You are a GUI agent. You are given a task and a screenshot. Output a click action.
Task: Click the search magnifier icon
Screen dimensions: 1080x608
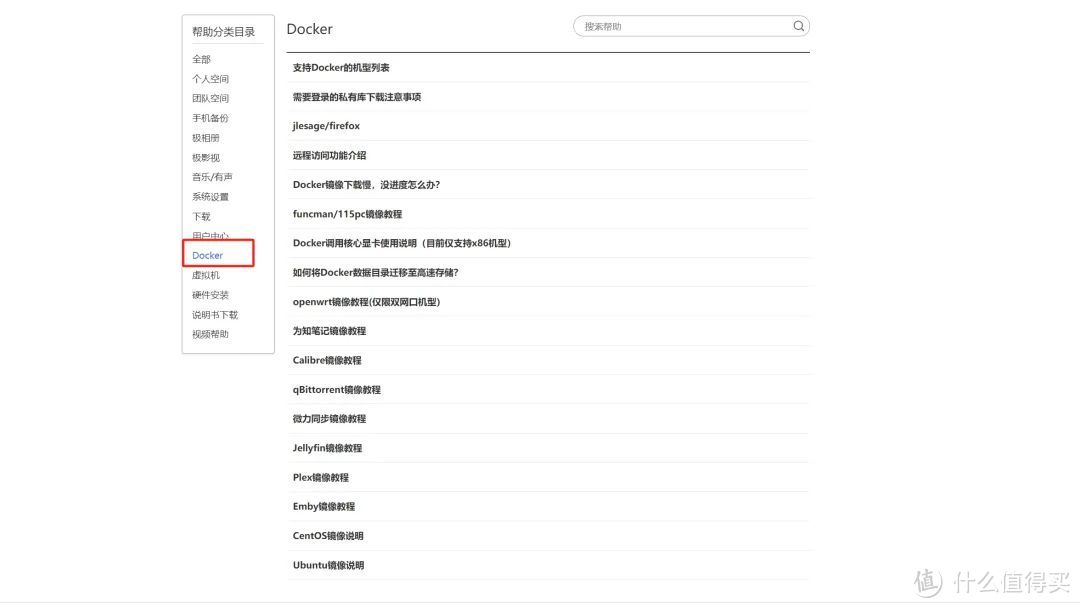797,26
